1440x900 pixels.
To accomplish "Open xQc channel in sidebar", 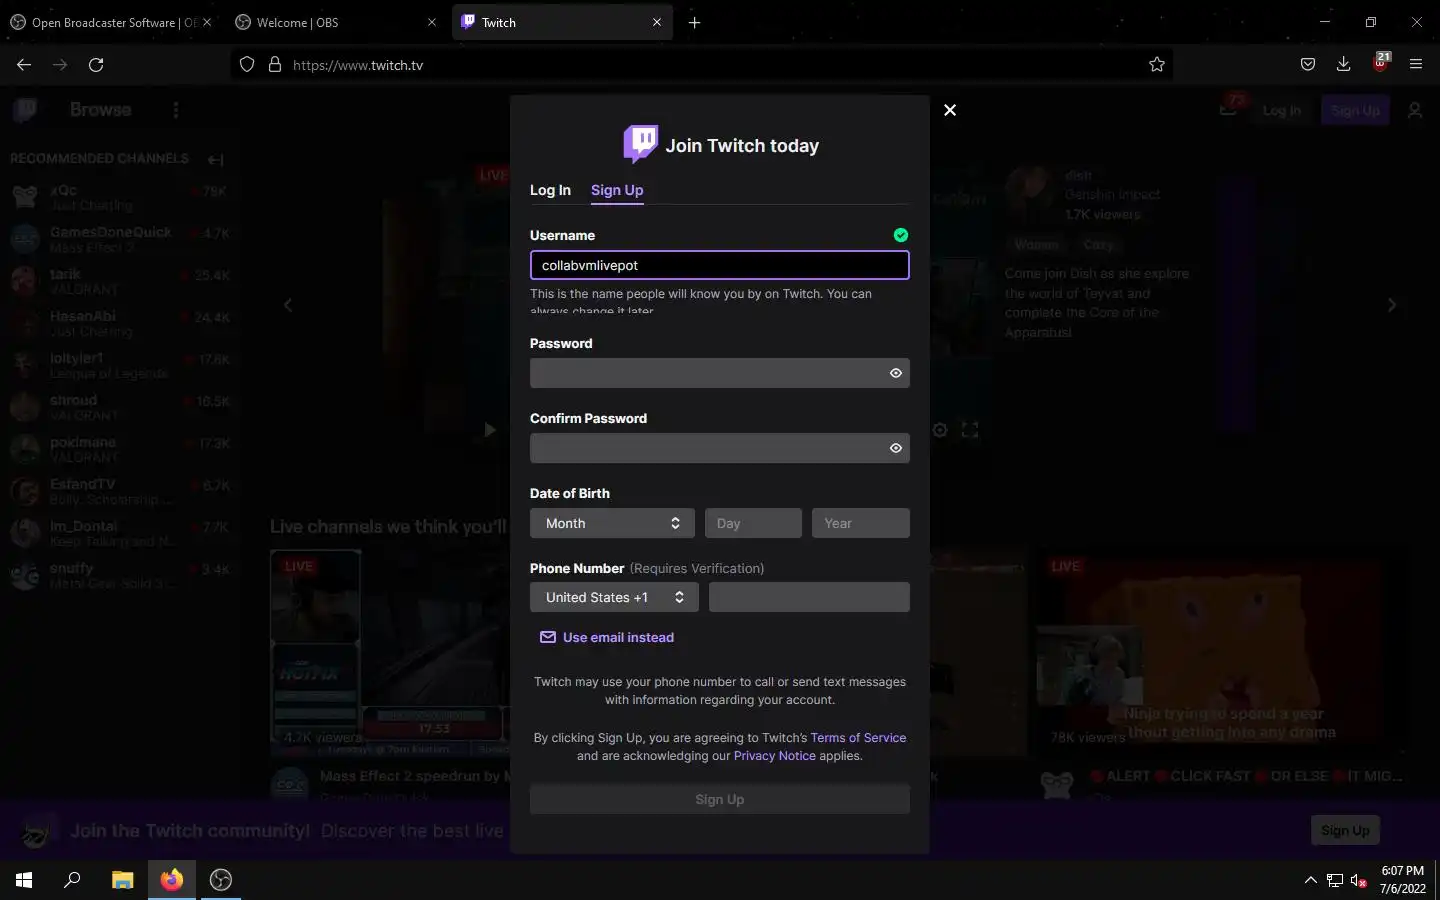I will click(x=120, y=197).
